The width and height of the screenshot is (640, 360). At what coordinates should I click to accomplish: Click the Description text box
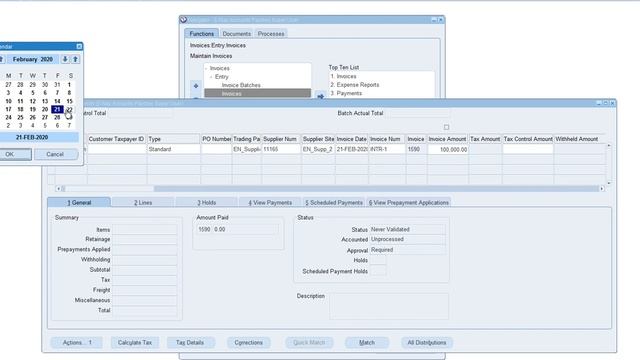pos(389,306)
